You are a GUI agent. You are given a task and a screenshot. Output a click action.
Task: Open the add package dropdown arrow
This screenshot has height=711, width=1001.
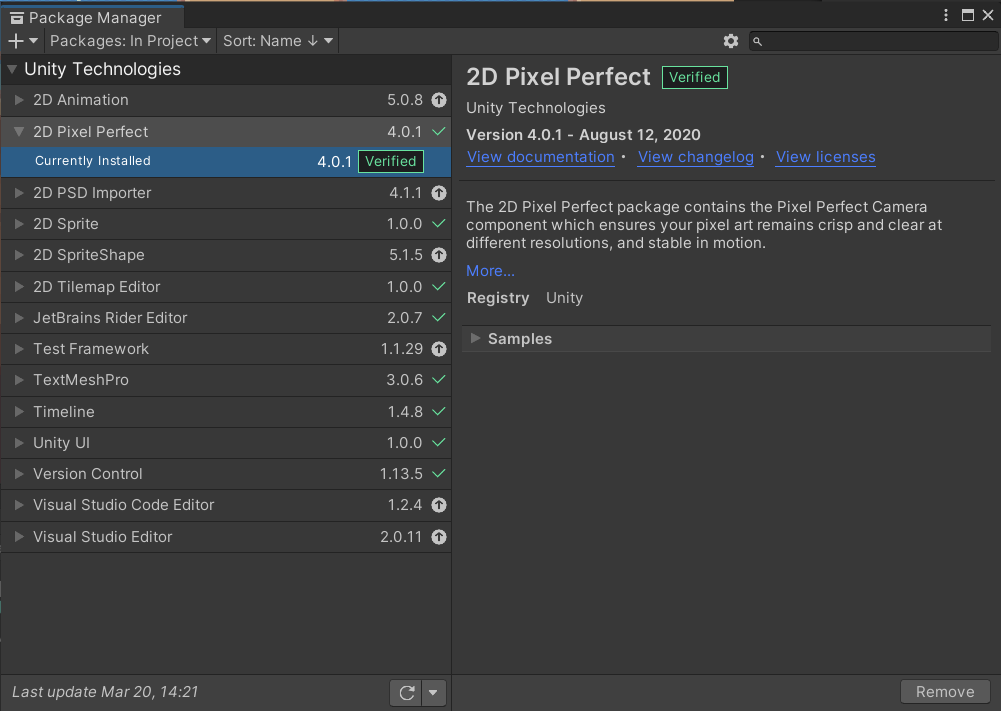point(34,41)
